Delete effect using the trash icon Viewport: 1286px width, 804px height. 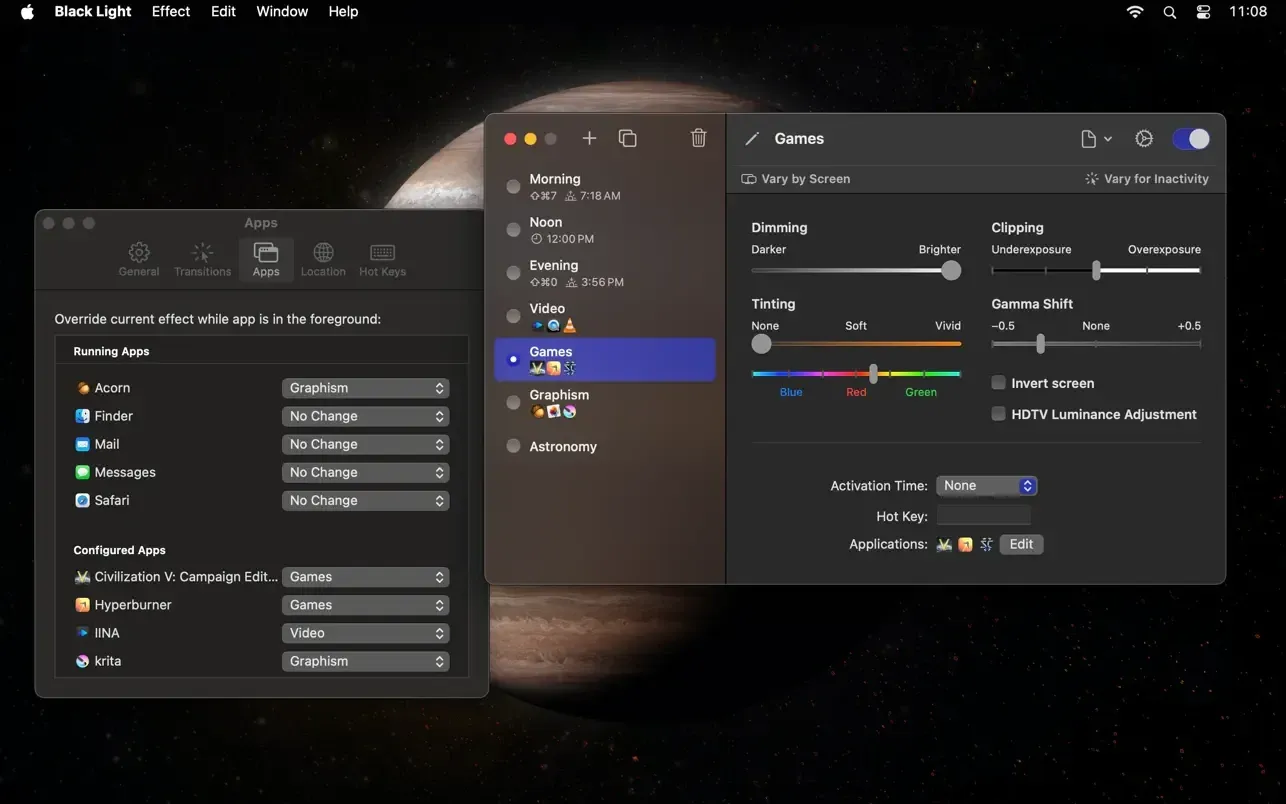[698, 138]
